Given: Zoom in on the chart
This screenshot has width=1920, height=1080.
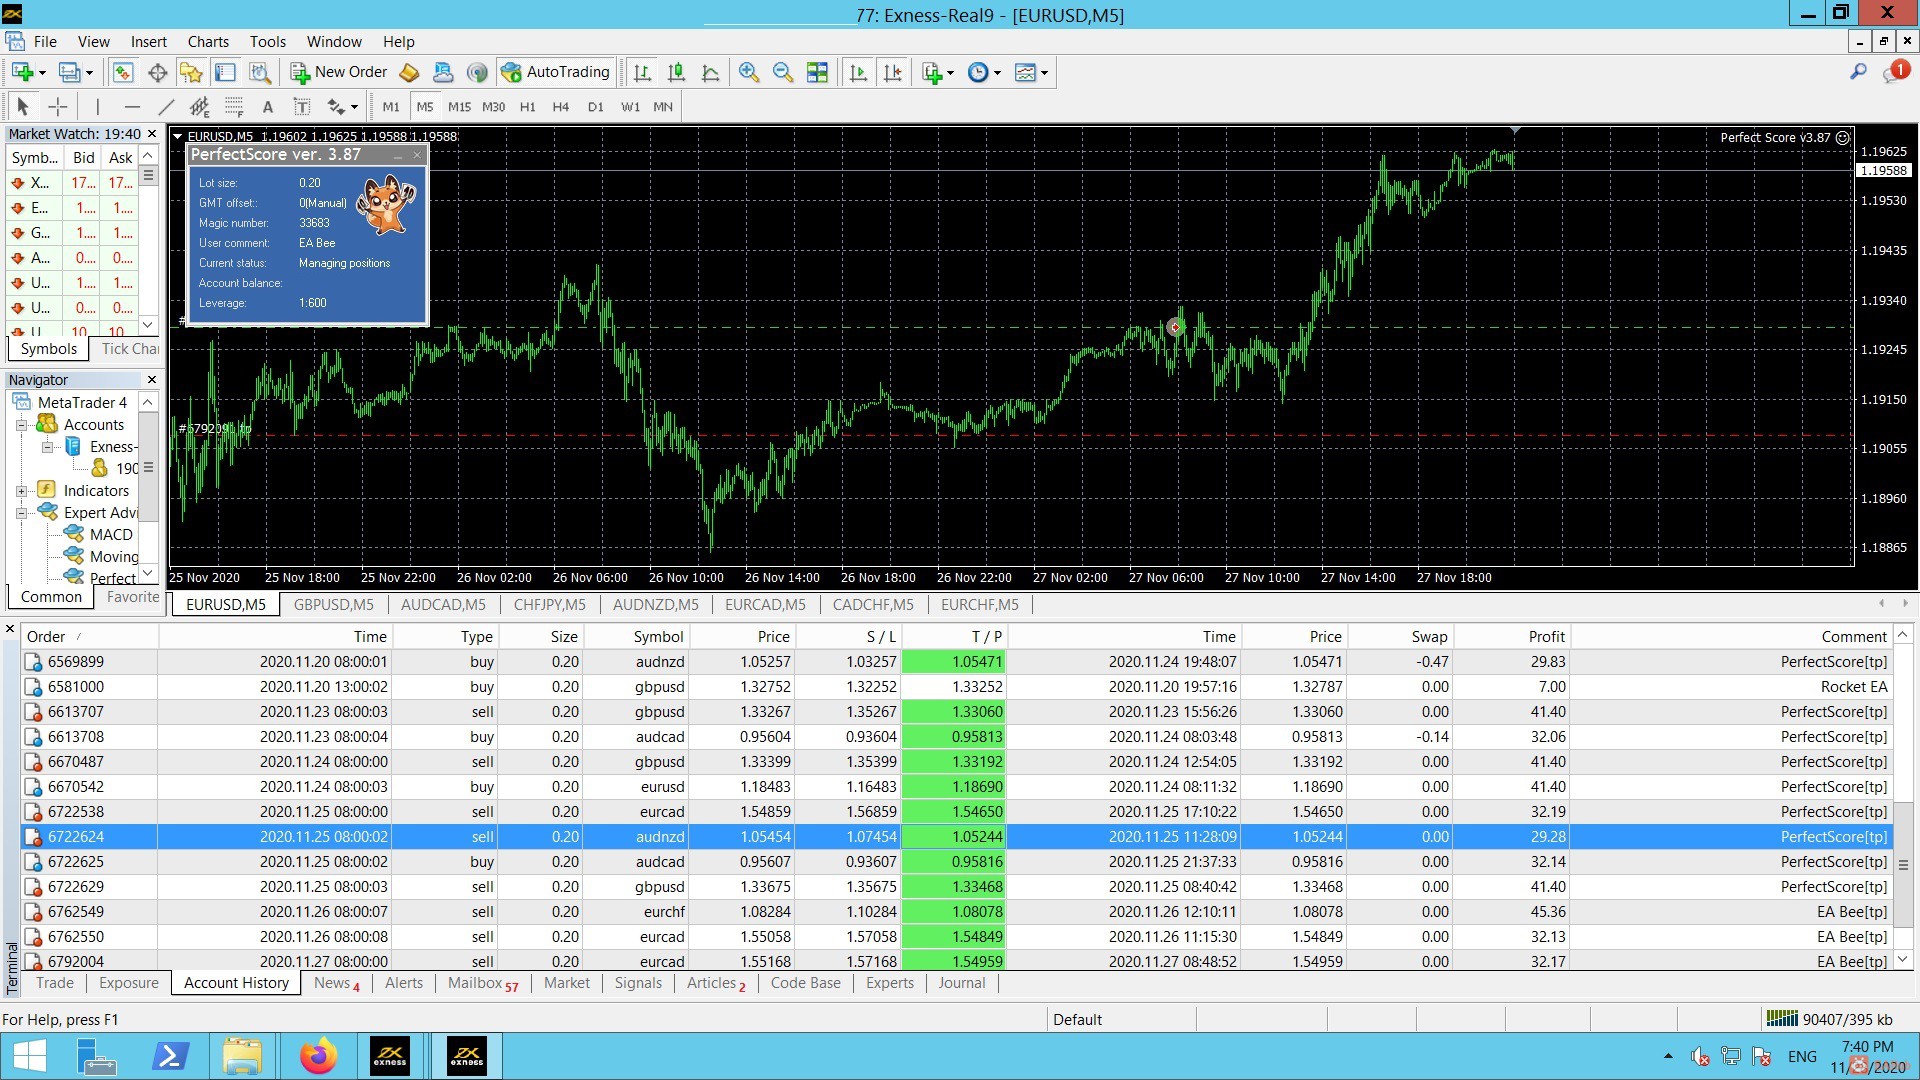Looking at the screenshot, I should coord(748,72).
